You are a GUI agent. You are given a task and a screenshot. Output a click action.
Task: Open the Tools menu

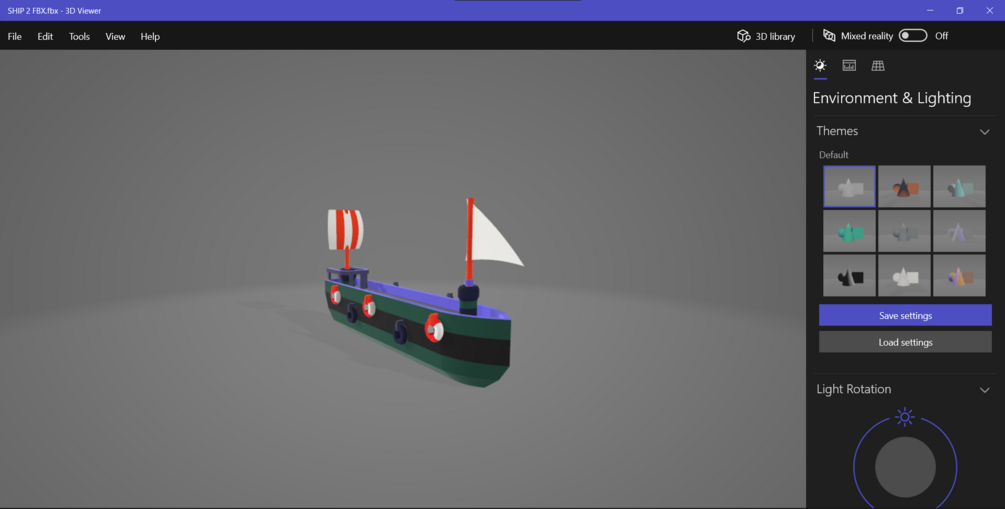pos(79,37)
